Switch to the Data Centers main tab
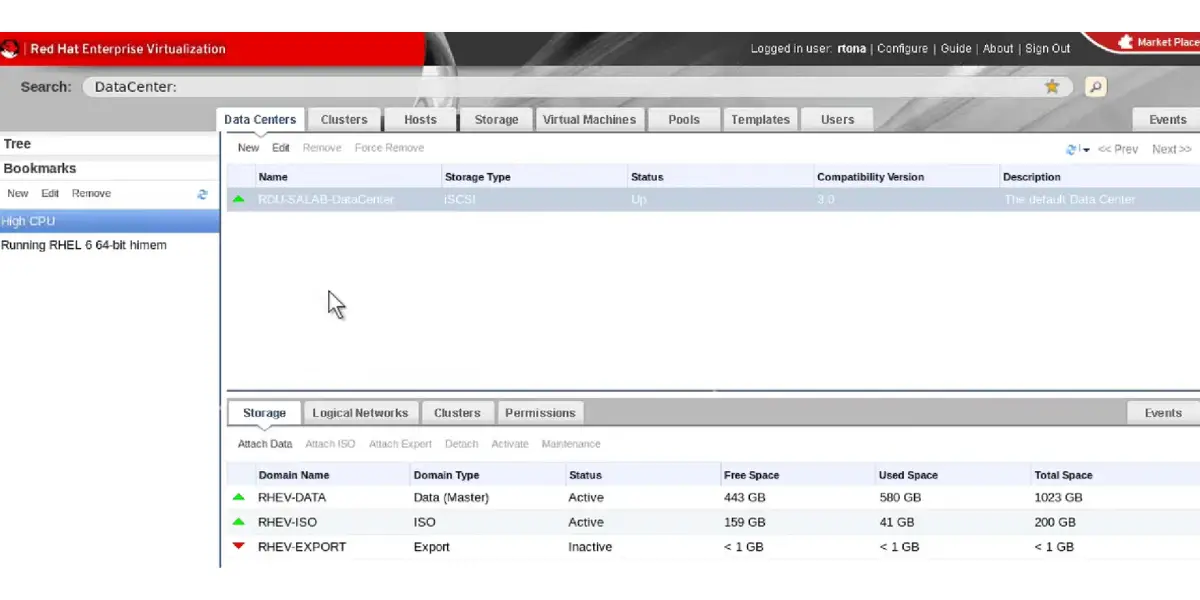 (260, 120)
